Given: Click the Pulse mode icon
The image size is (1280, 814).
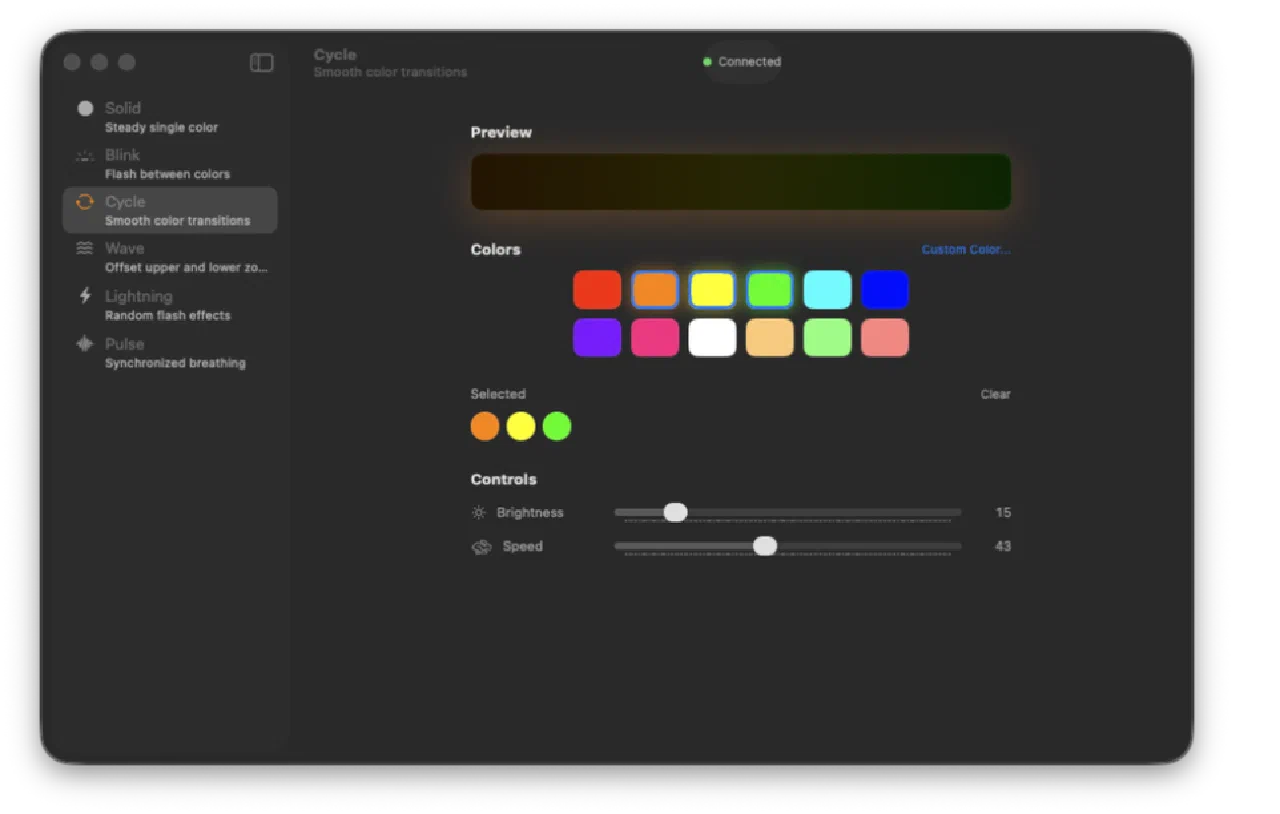Looking at the screenshot, I should [85, 344].
